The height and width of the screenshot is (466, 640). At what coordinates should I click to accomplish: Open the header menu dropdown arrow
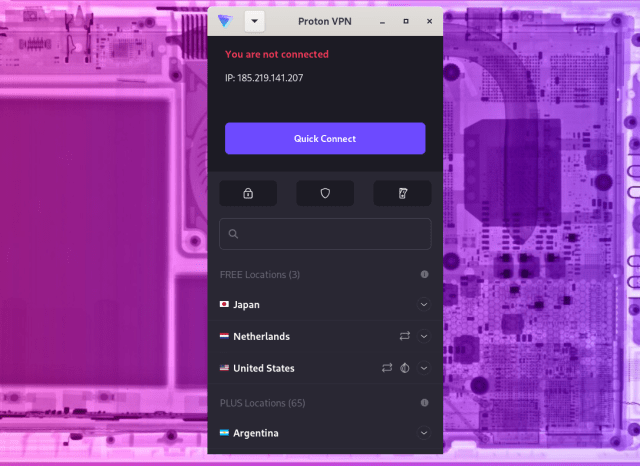[x=254, y=21]
